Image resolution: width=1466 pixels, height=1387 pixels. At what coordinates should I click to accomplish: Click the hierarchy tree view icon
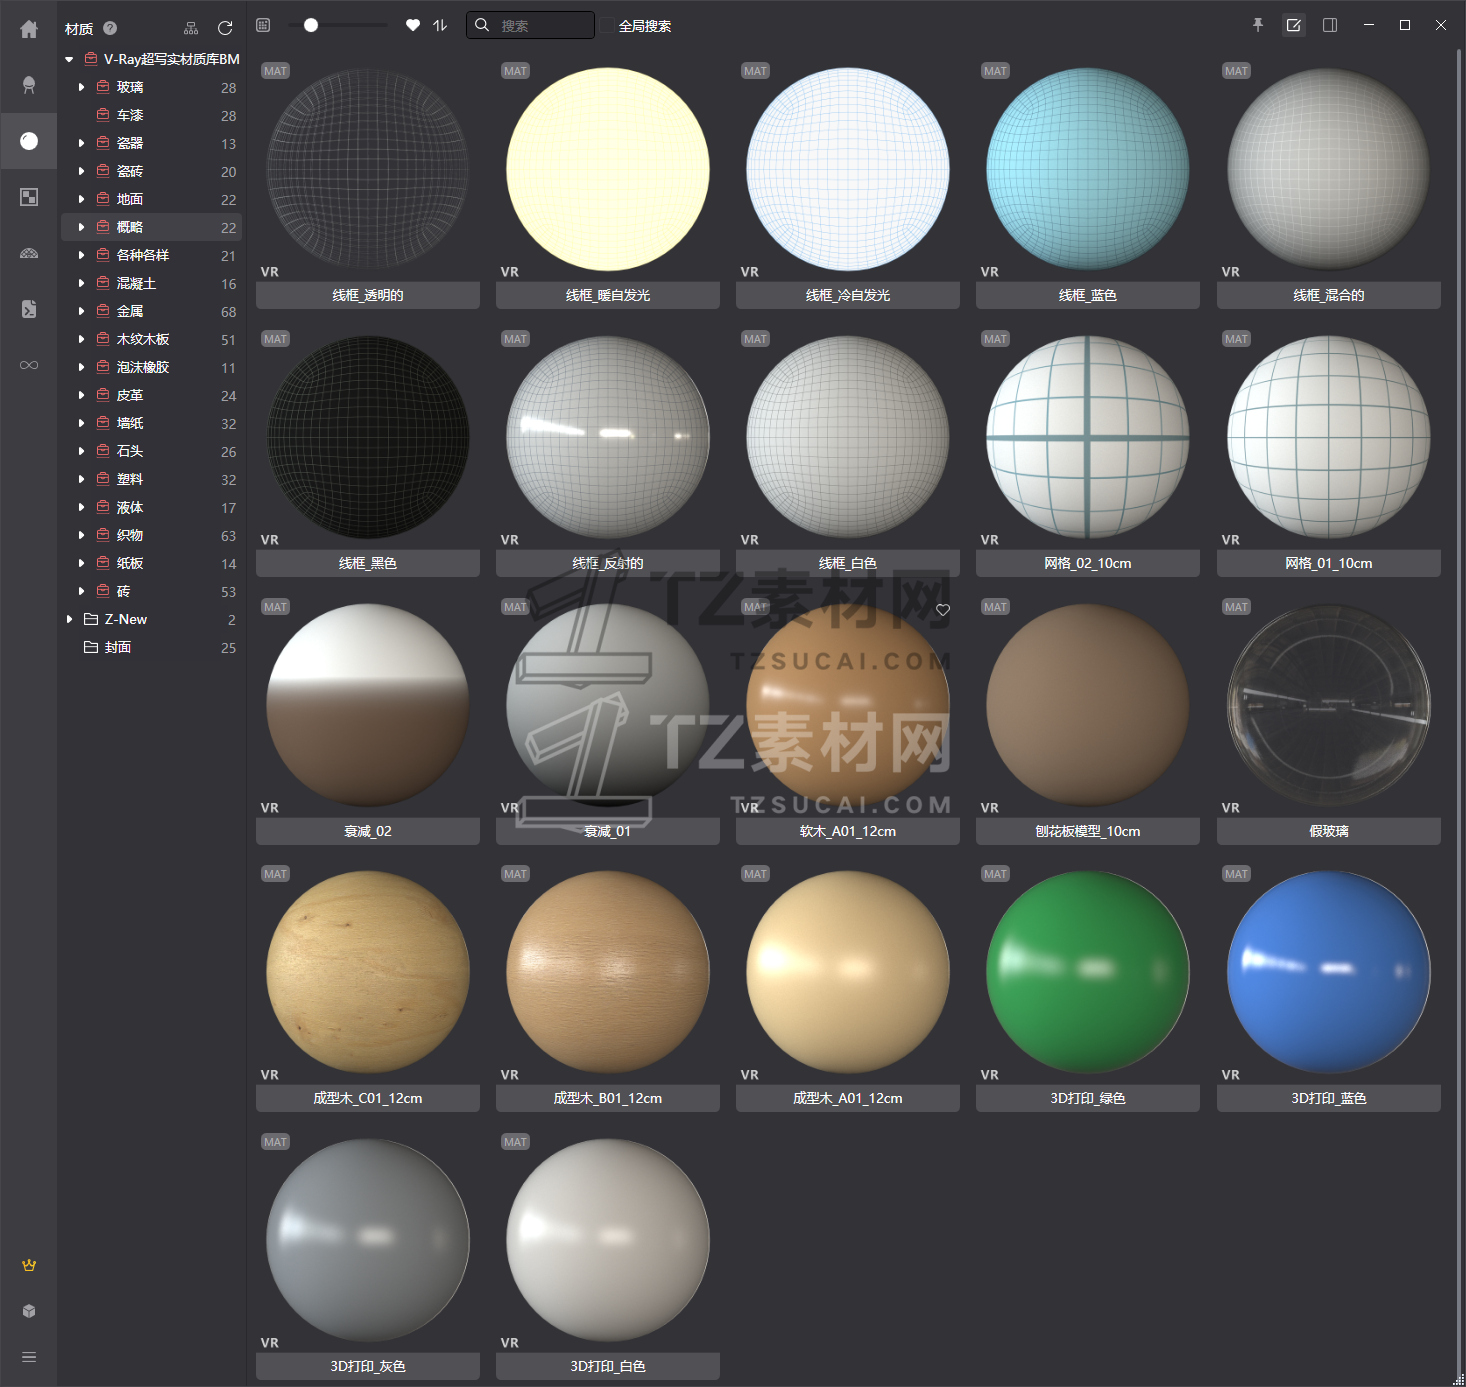click(192, 28)
